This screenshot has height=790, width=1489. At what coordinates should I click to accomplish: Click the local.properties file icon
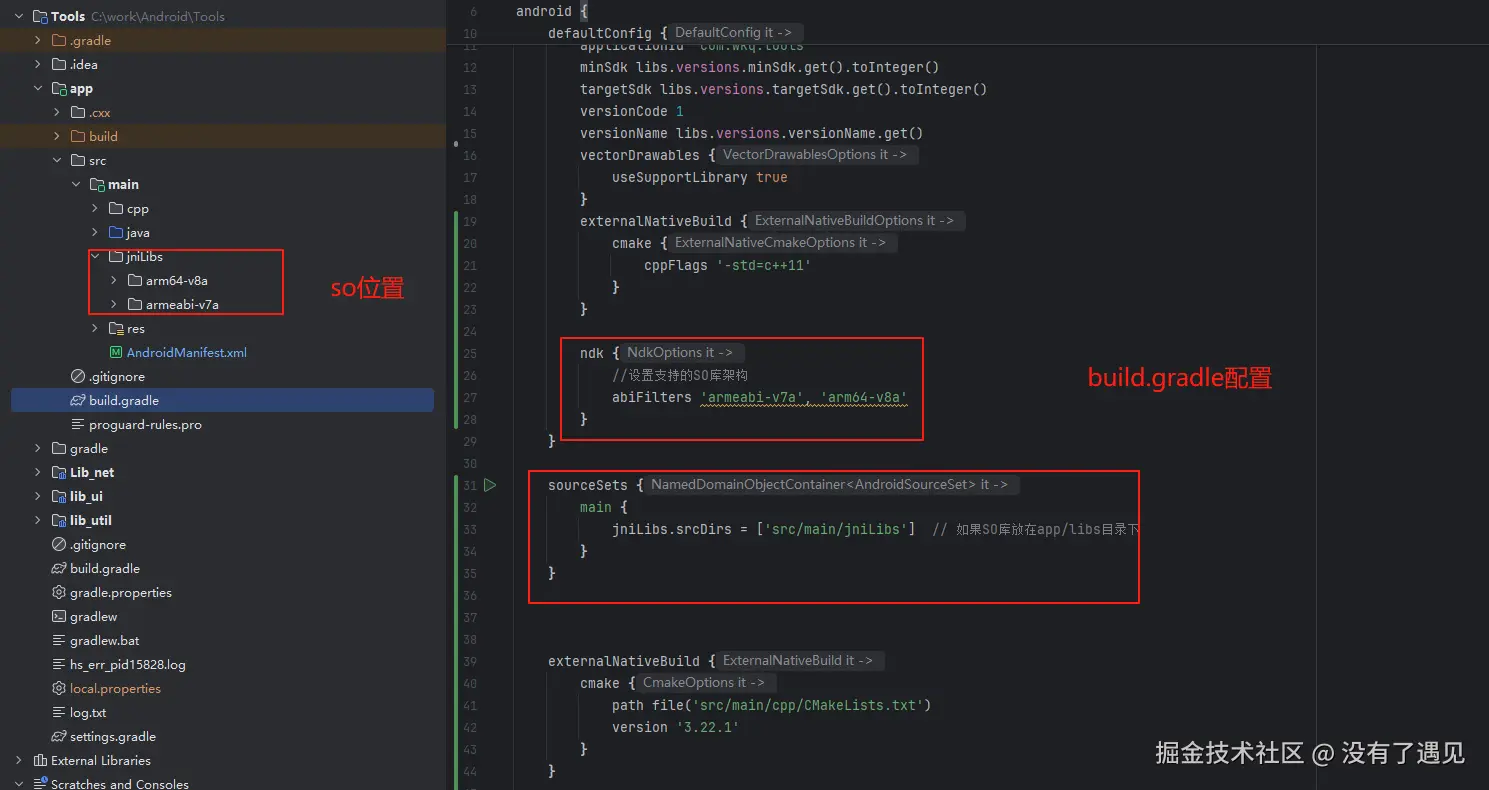[59, 688]
